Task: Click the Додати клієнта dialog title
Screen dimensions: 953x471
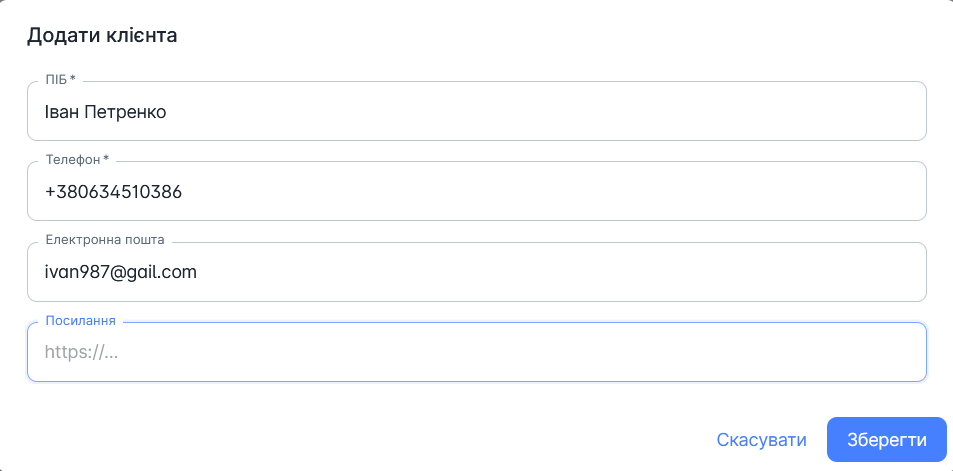Action: (102, 35)
